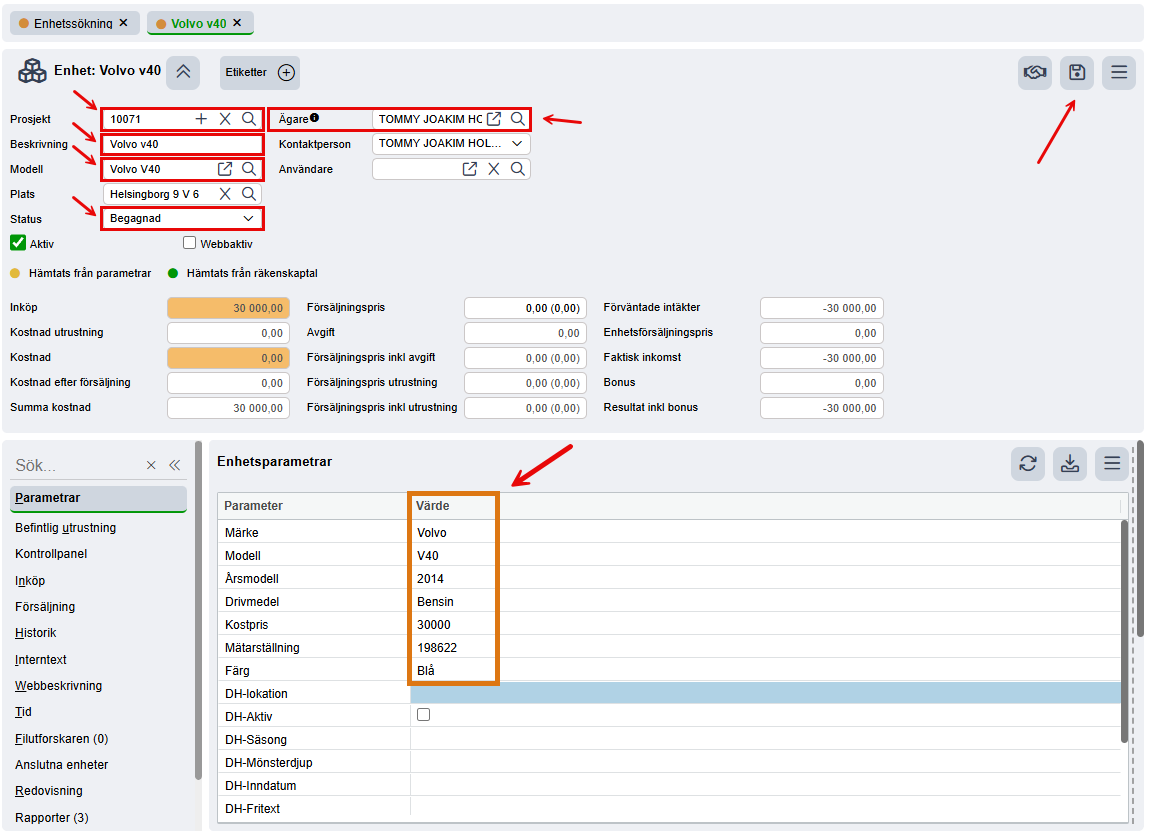Screen dimensions: 1149x835
Task: Open the Status dropdown showing Begagnad
Action: (x=182, y=218)
